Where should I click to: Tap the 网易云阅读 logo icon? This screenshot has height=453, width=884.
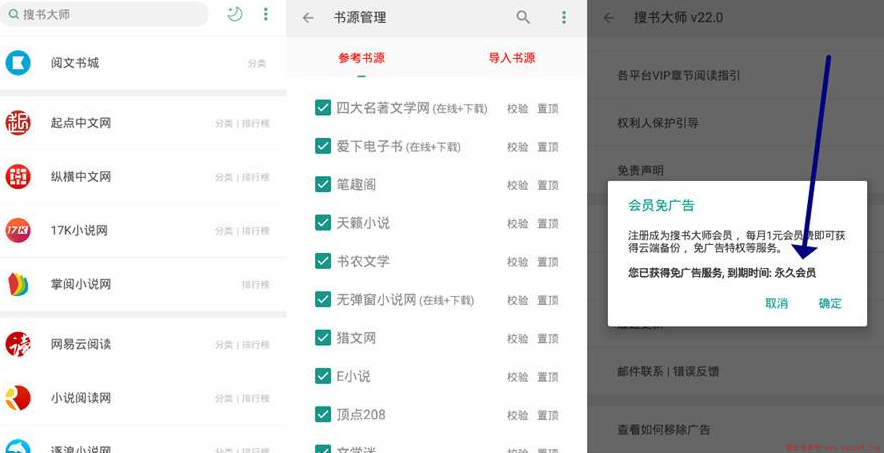tap(18, 344)
